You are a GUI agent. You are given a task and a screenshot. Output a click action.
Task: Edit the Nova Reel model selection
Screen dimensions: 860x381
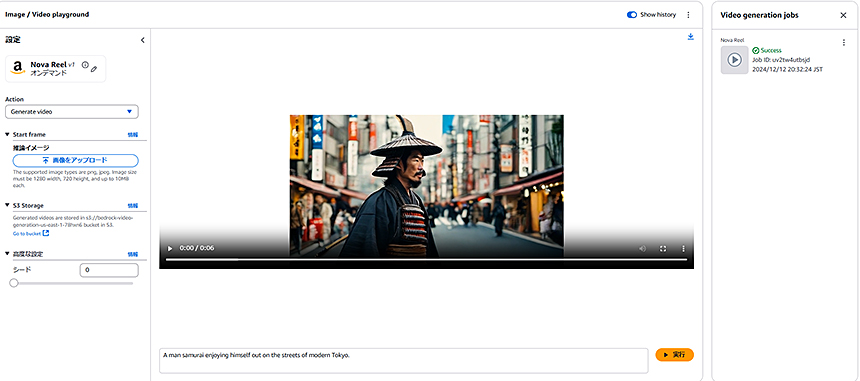pyautogui.click(x=94, y=69)
